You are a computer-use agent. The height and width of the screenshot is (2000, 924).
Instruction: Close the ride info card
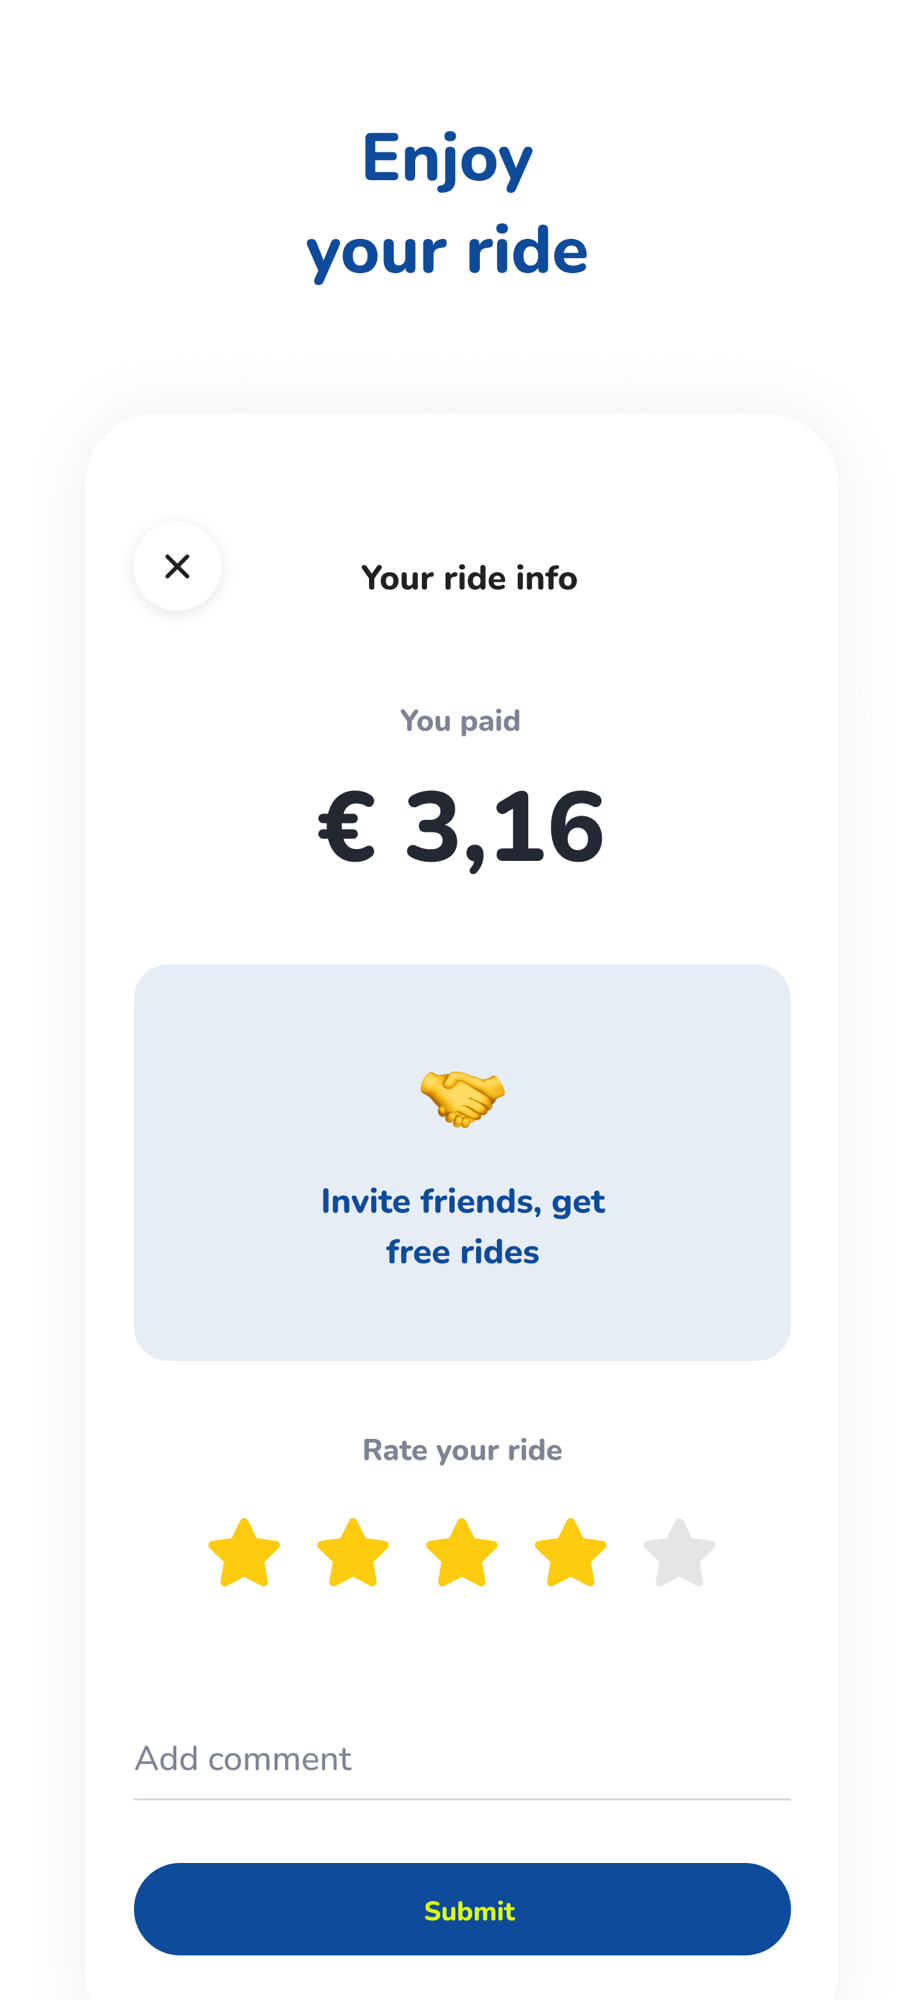[x=177, y=566]
